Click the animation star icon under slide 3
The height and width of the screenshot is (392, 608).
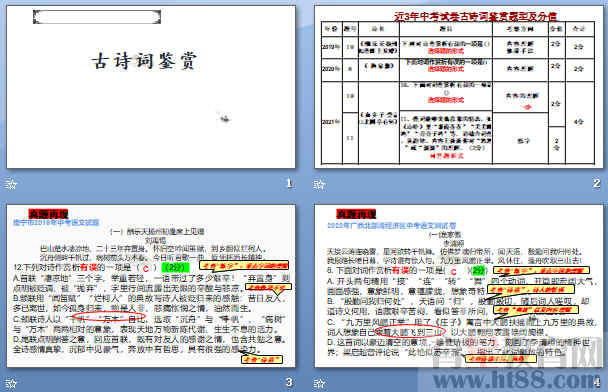click(x=11, y=383)
